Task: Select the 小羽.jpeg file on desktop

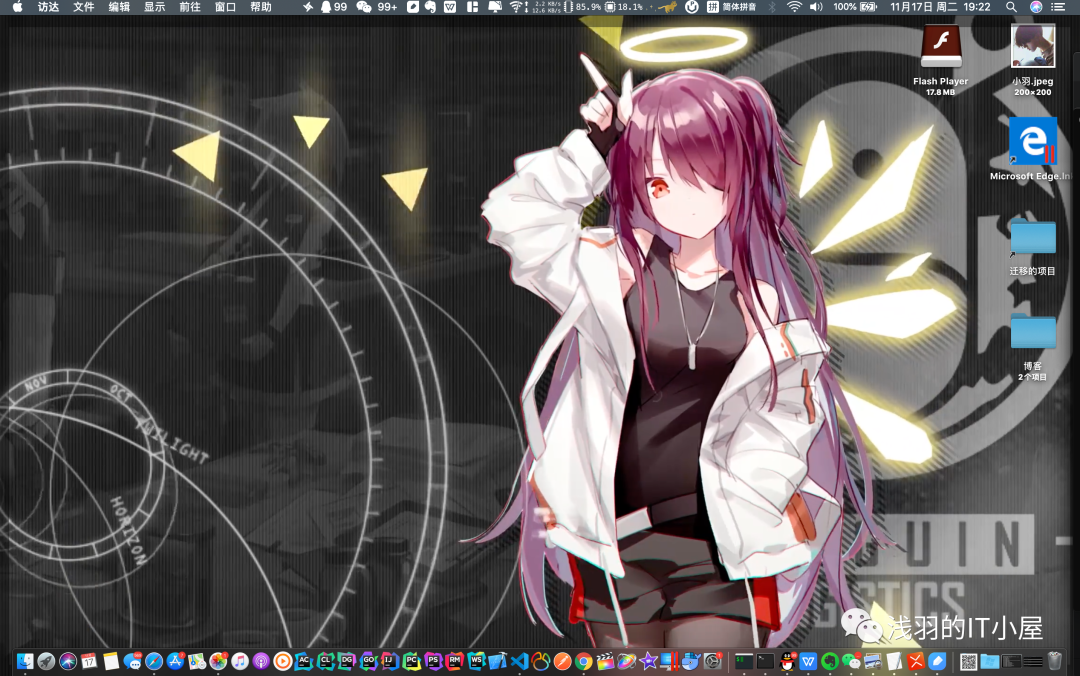Action: pos(1032,46)
